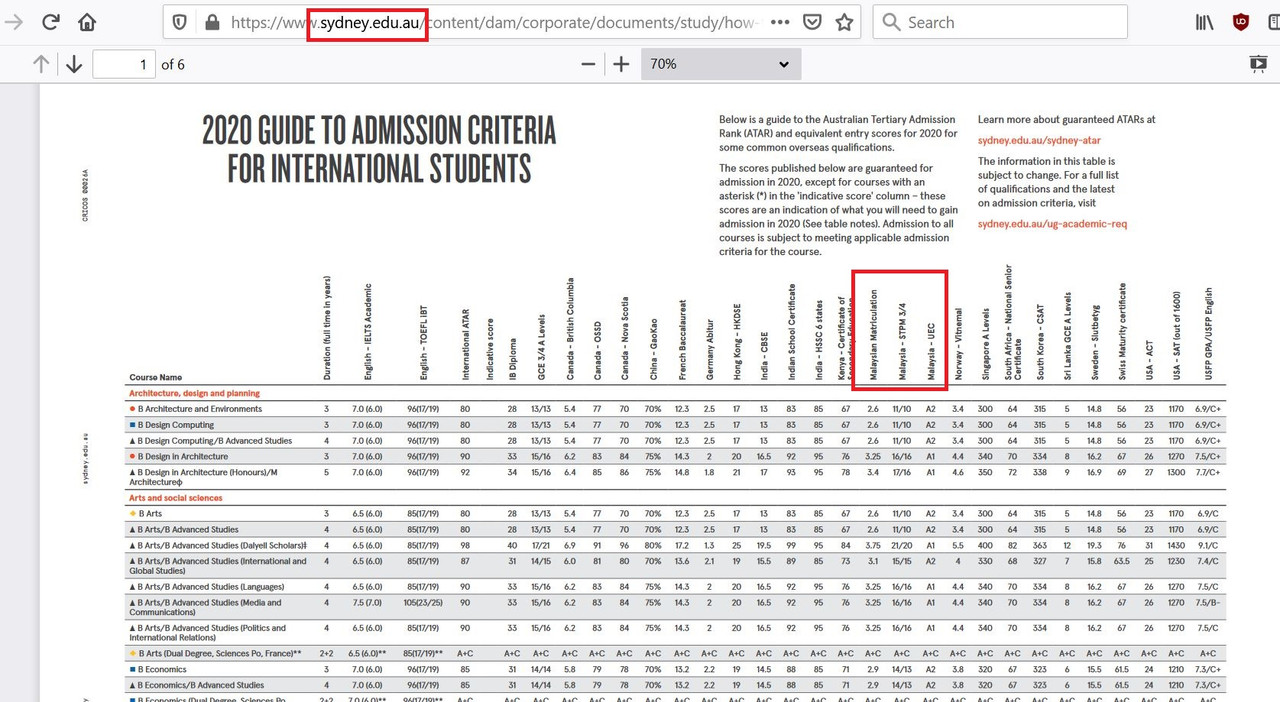This screenshot has width=1280, height=702.
Task: Select B Architecture and Environments row name
Action: coord(200,409)
